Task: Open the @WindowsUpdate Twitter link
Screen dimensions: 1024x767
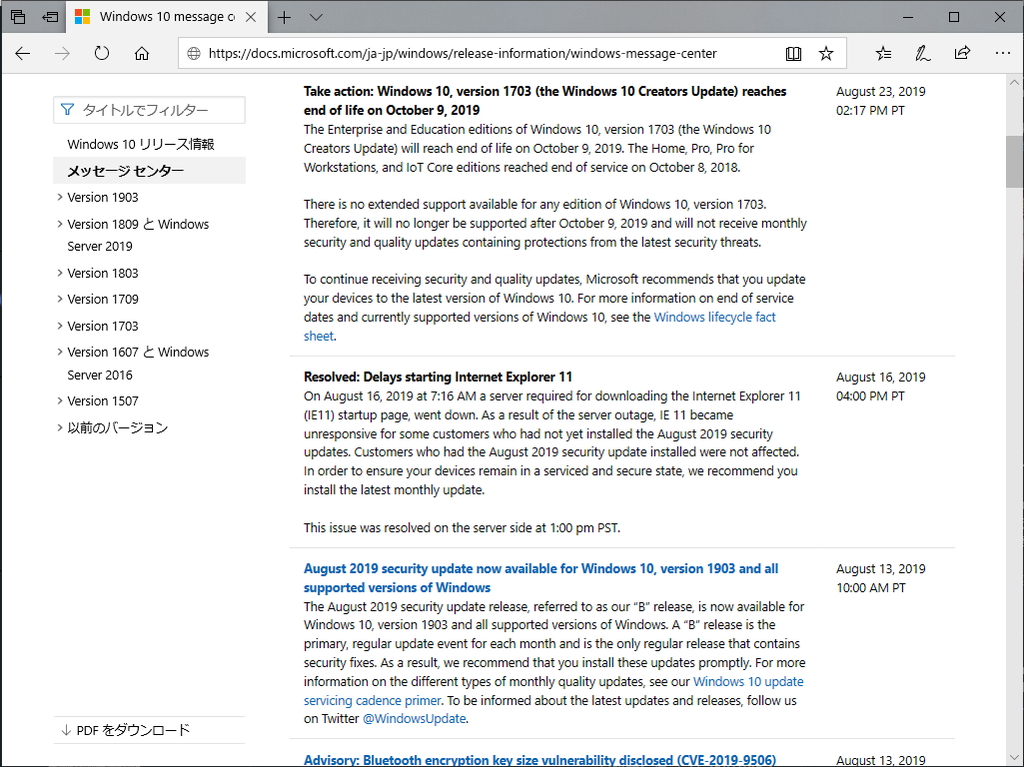Action: click(414, 719)
